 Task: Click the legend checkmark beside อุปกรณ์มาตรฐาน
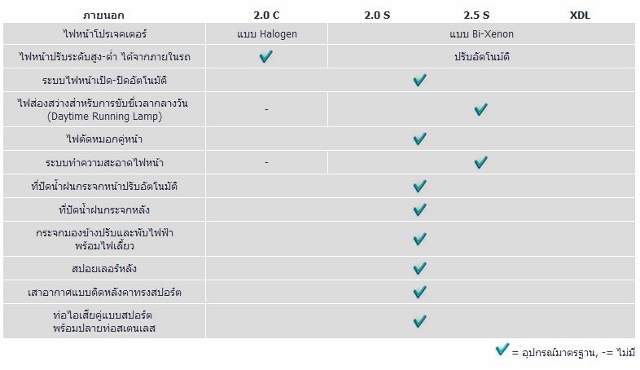click(x=502, y=350)
